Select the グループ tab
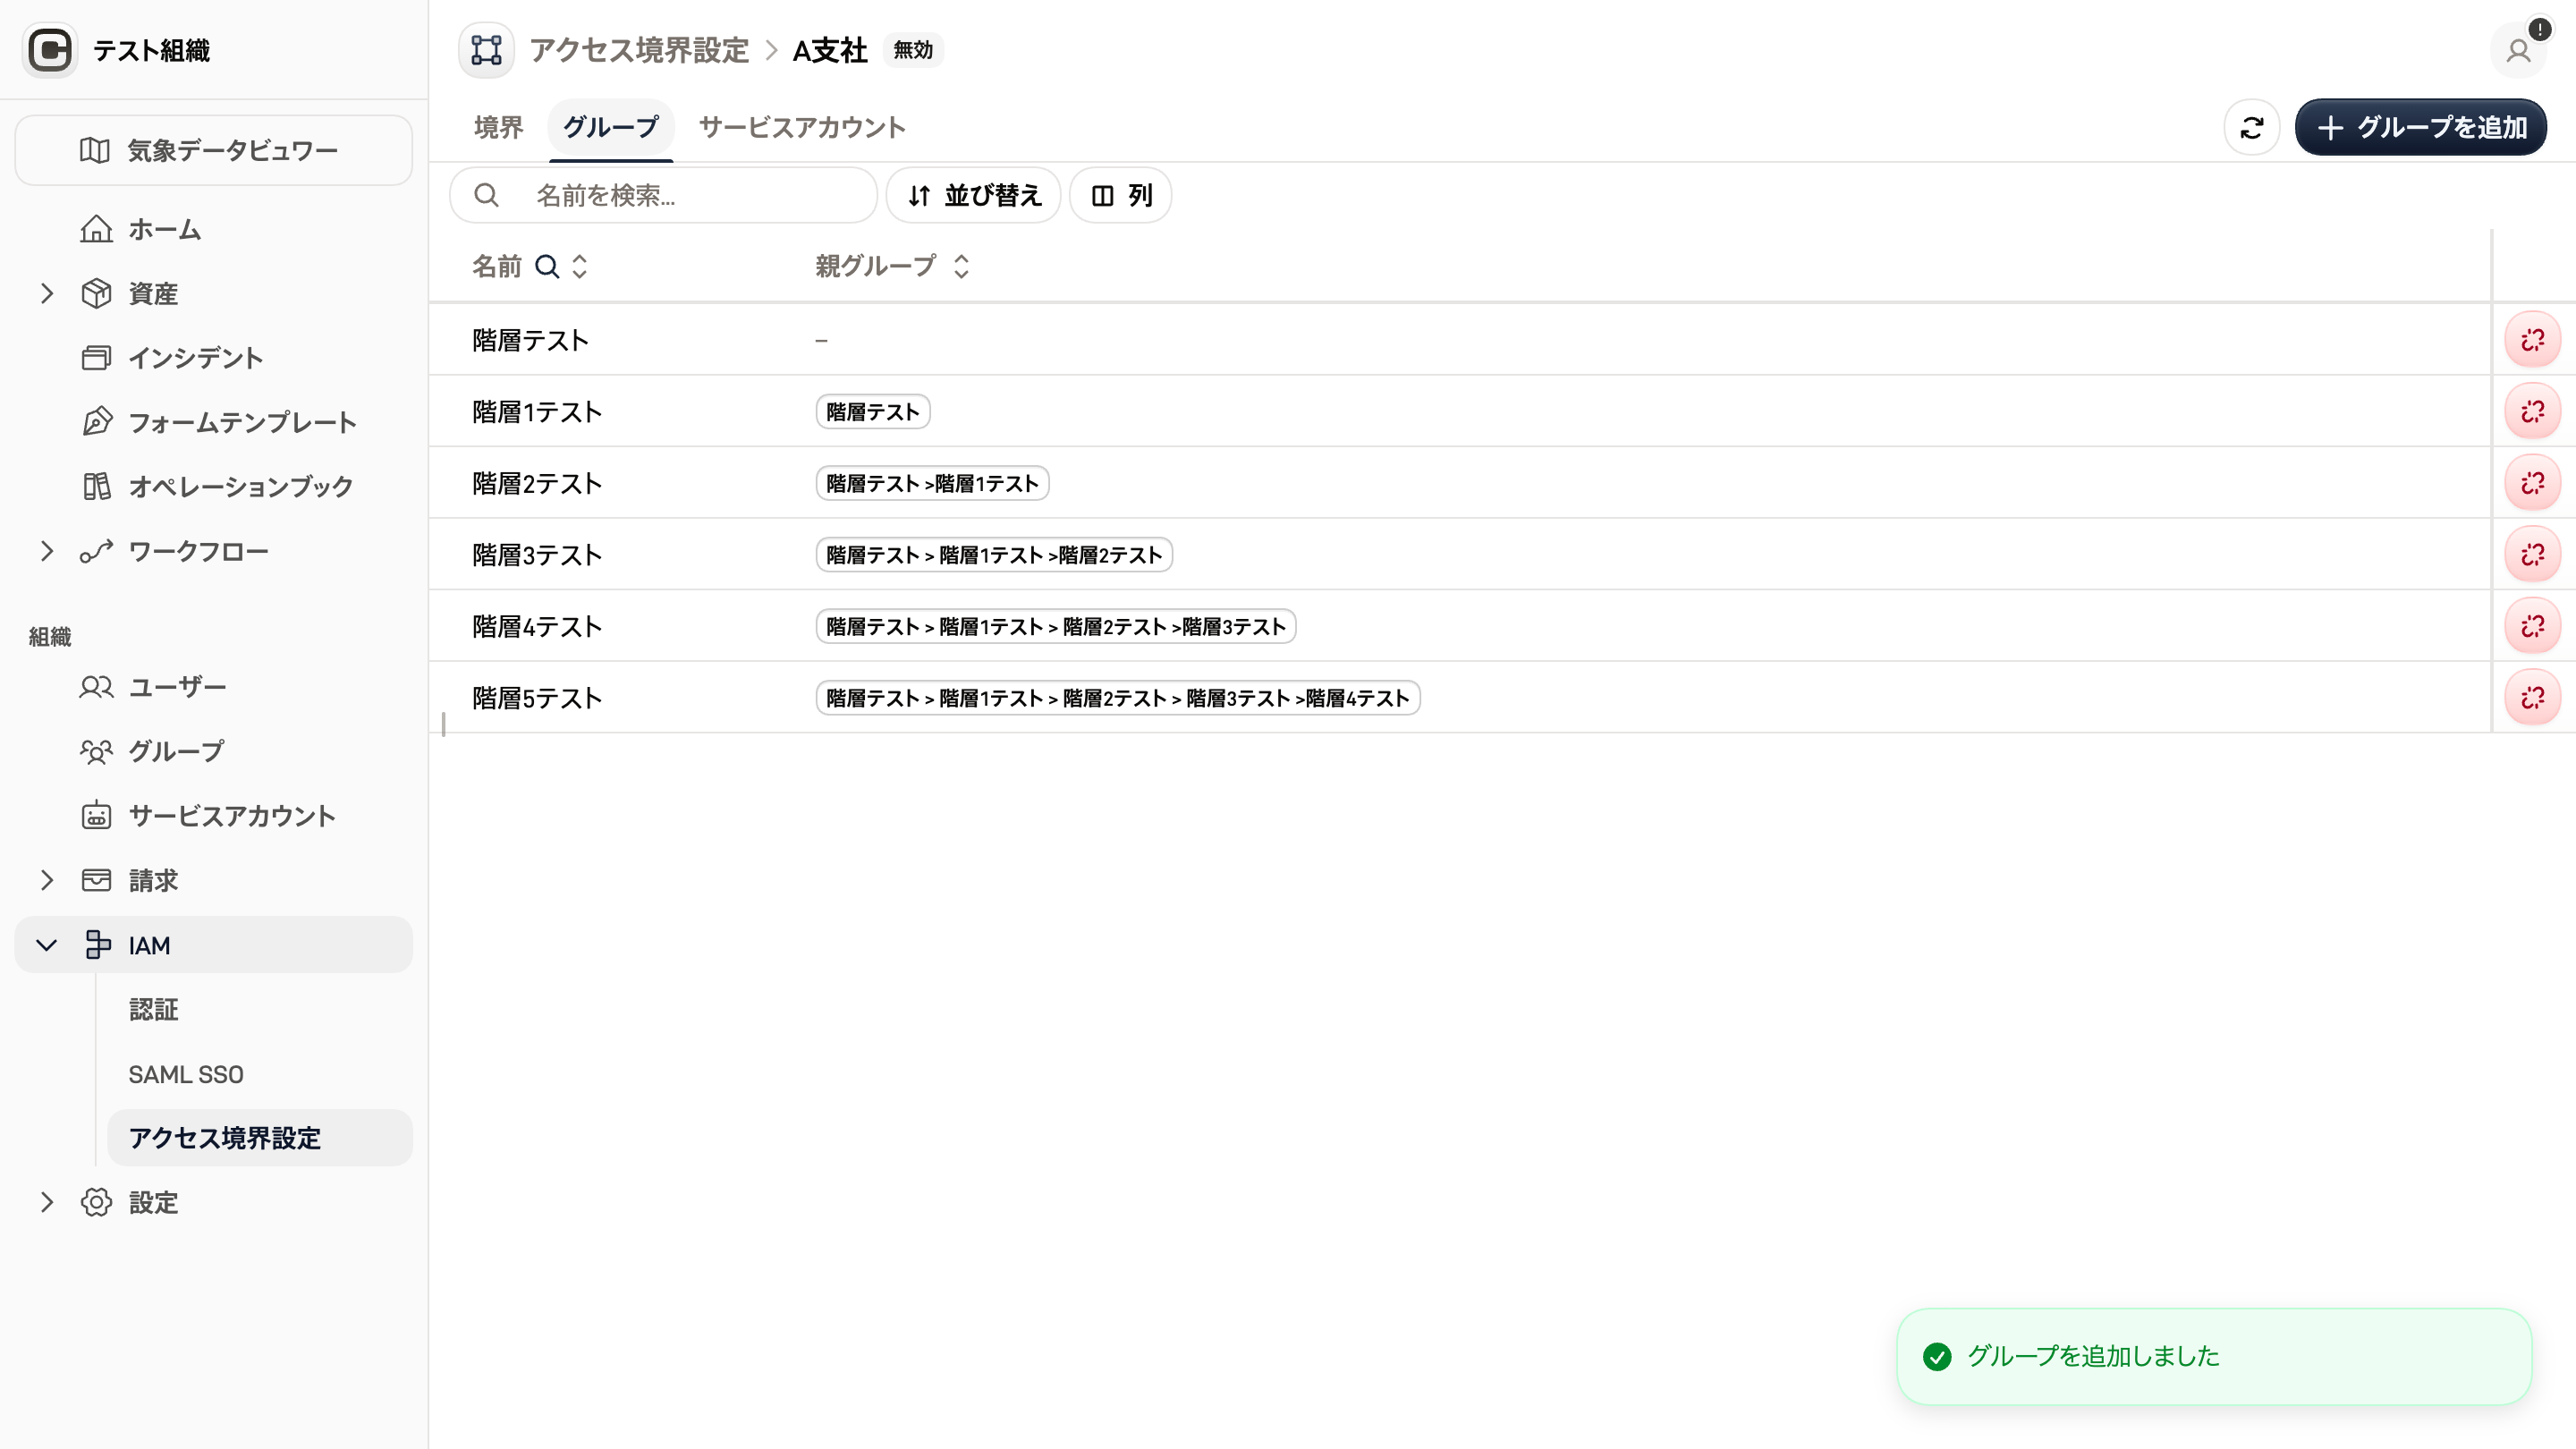The width and height of the screenshot is (2576, 1449). (x=611, y=127)
